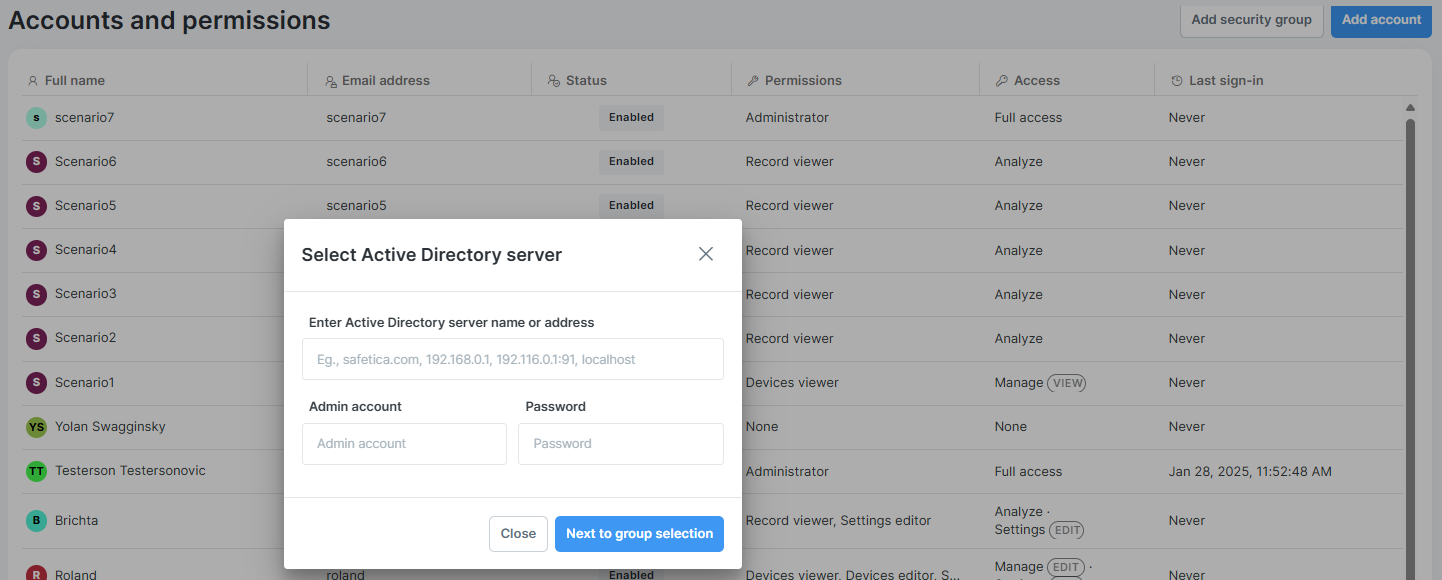Toggle the Enabled badge for scenario7
1442x580 pixels.
(631, 117)
